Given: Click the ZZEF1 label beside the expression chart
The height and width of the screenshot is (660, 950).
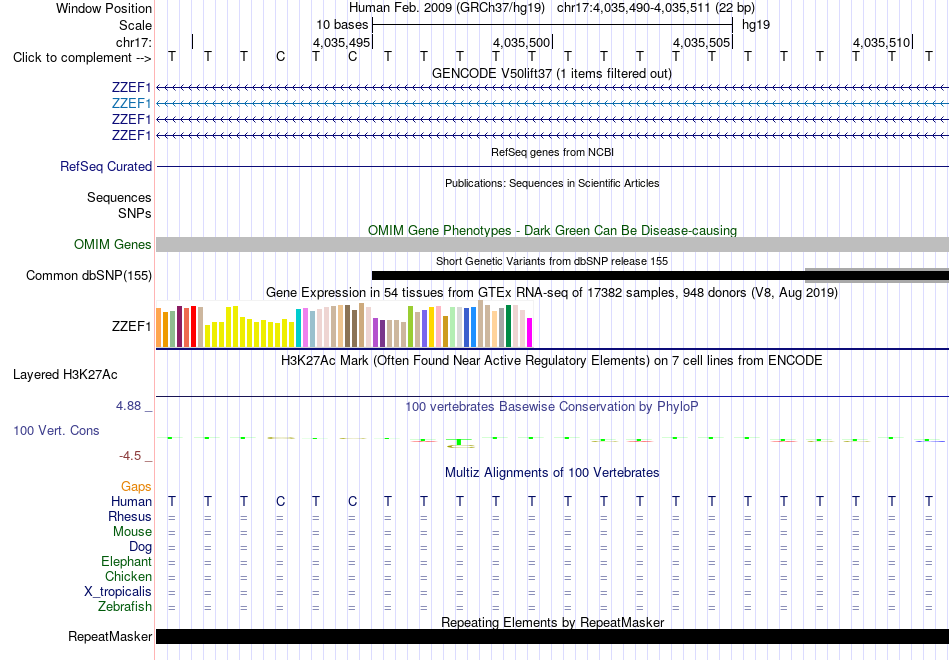Looking at the screenshot, I should (x=131, y=326).
